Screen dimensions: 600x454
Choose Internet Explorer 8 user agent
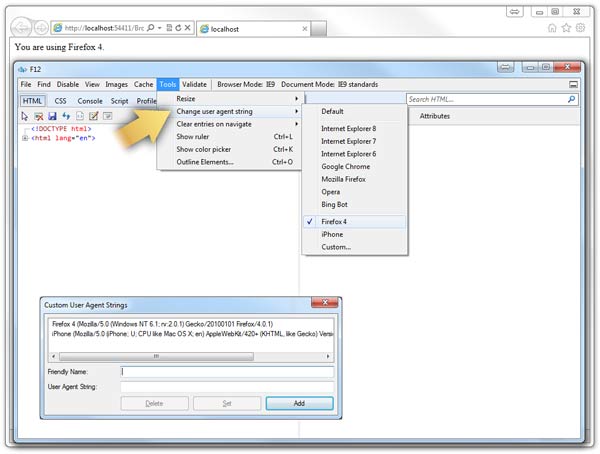click(355, 129)
